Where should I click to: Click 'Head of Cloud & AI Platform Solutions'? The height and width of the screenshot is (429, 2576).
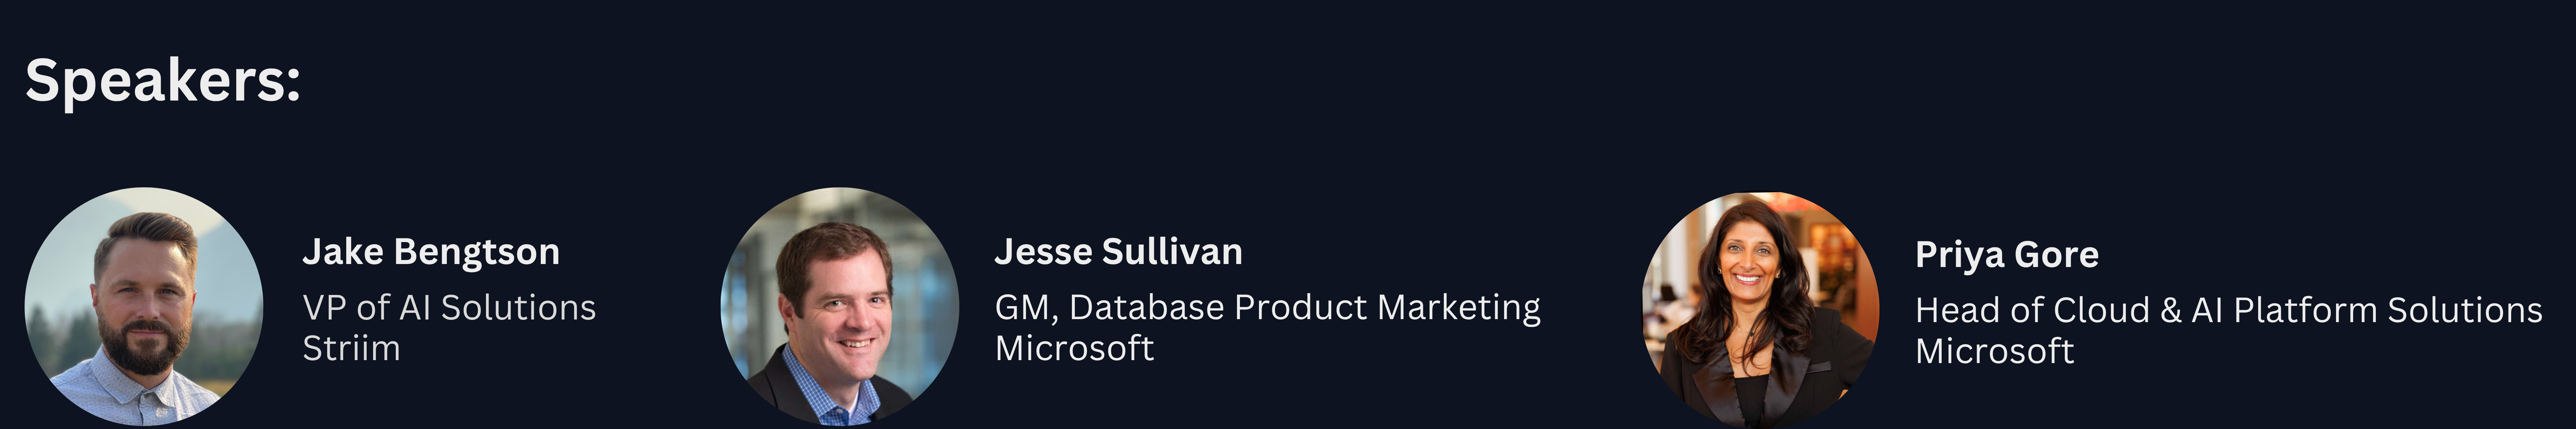click(2228, 311)
